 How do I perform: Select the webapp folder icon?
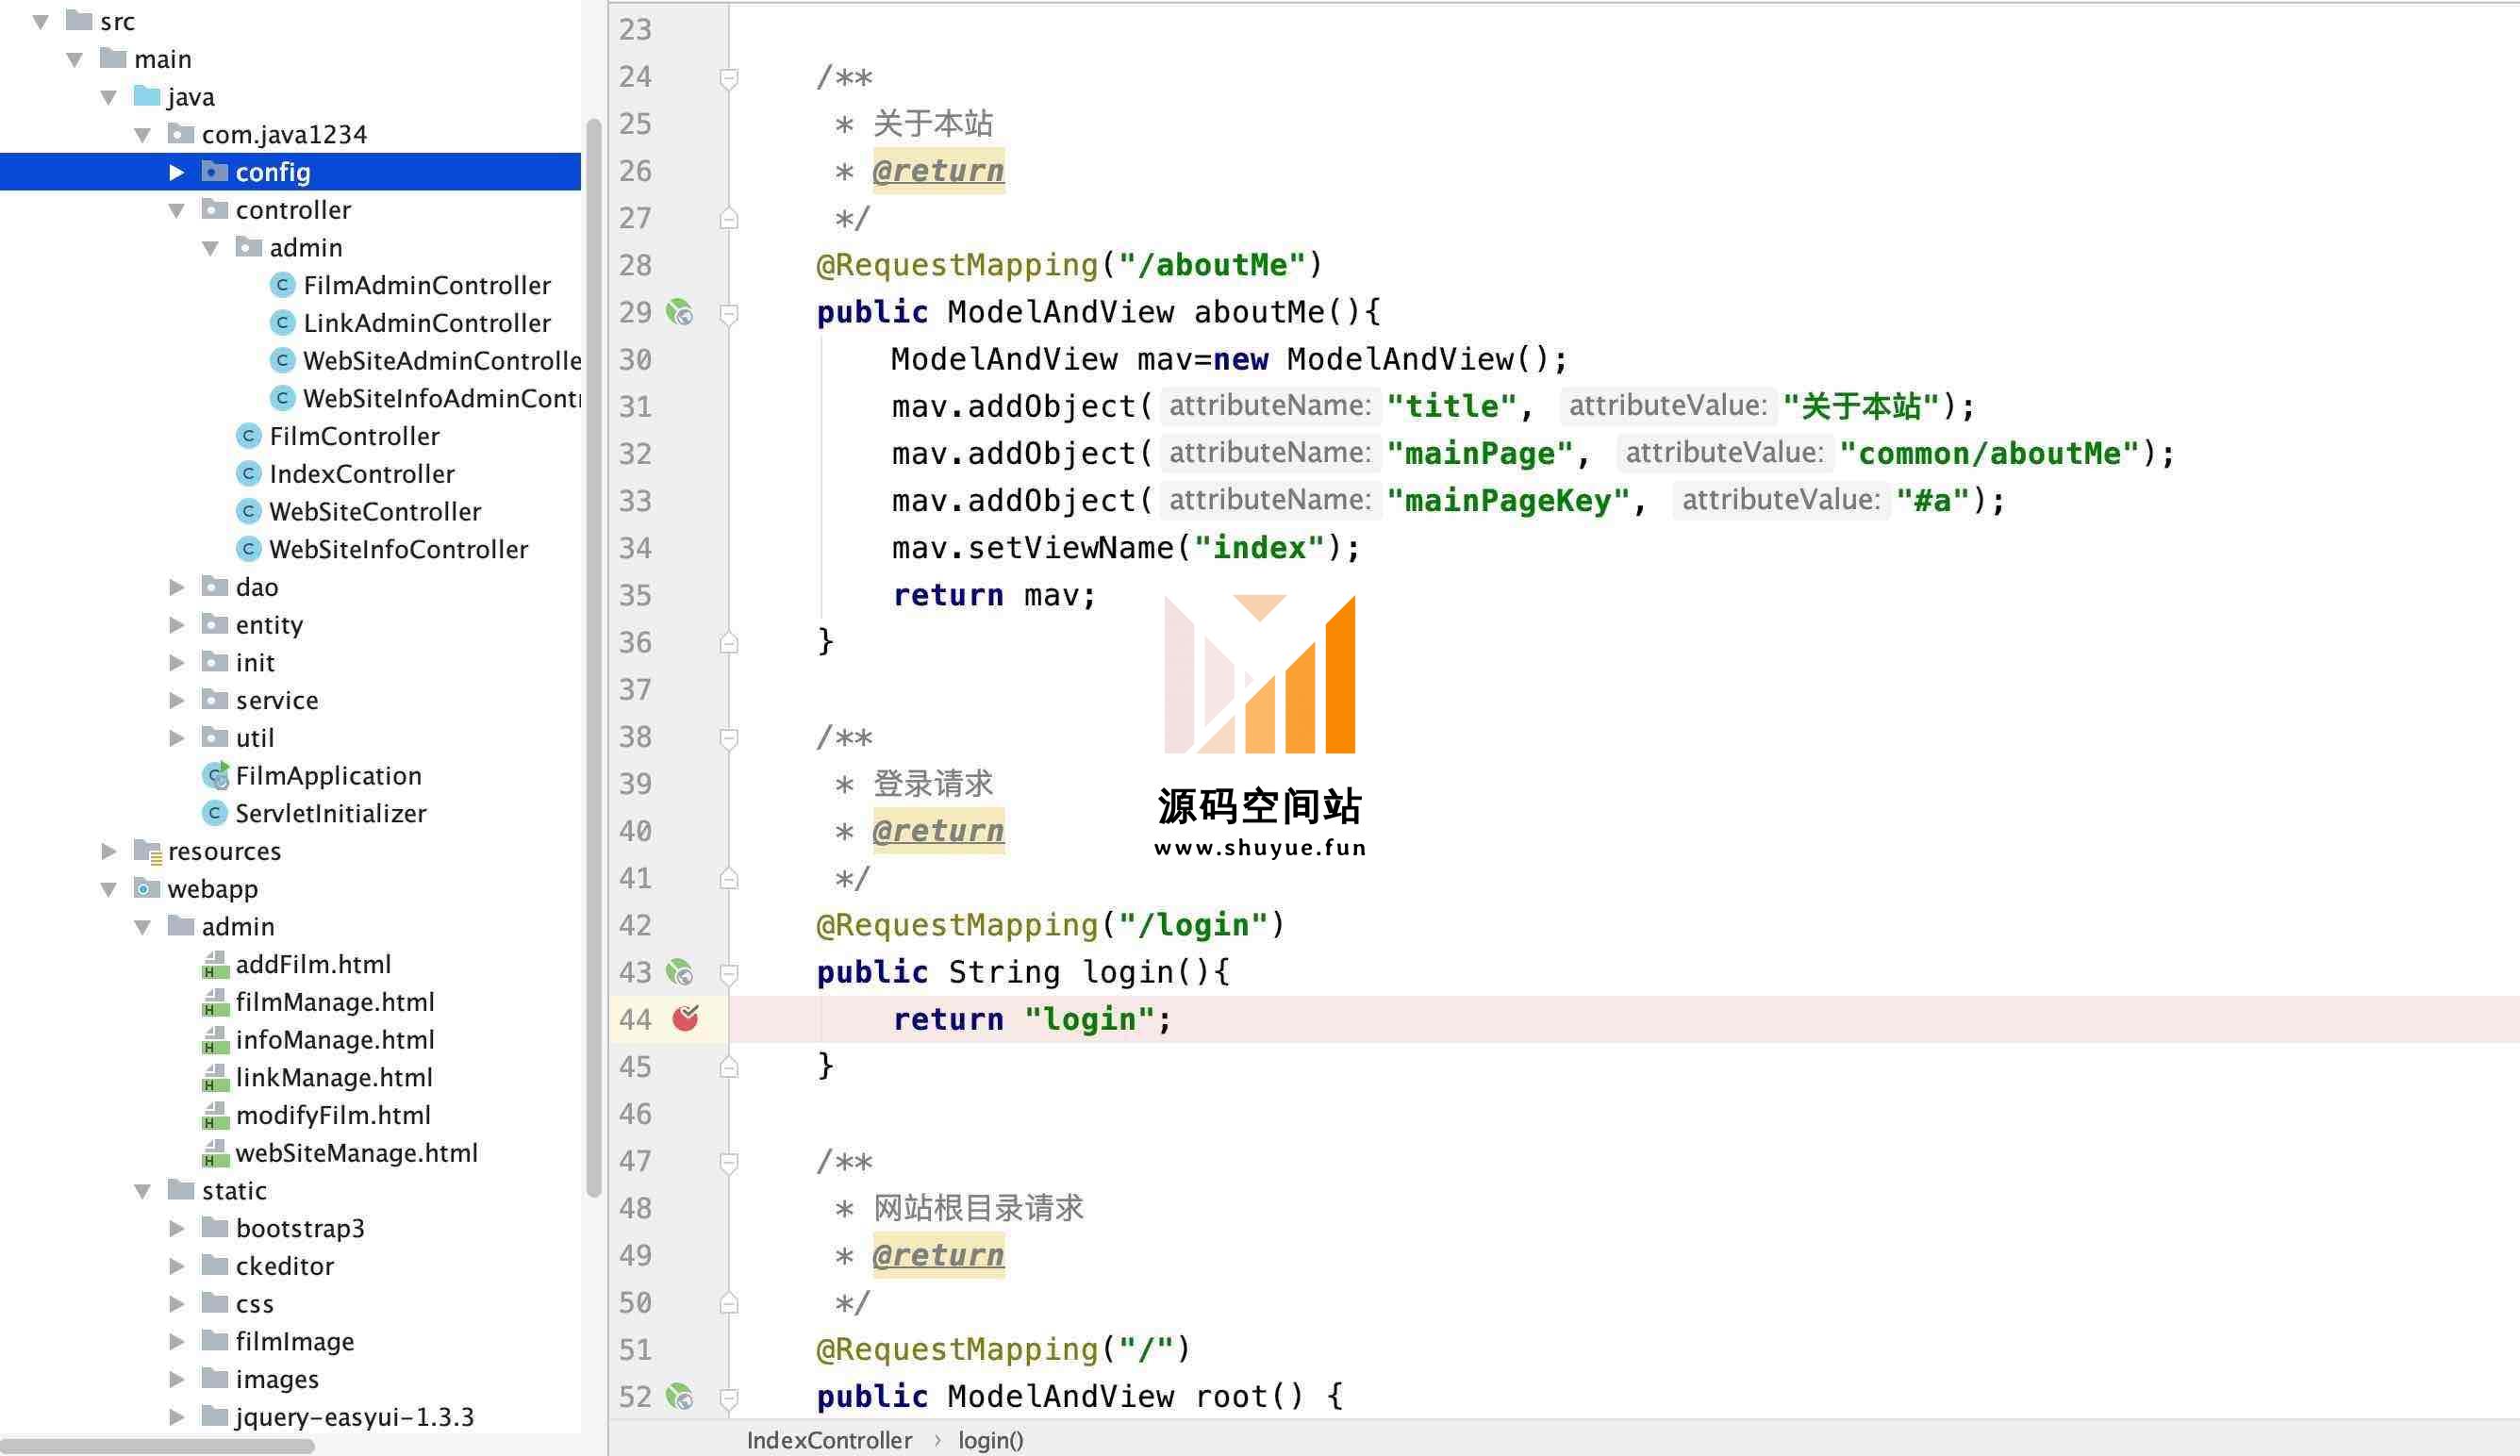point(147,889)
